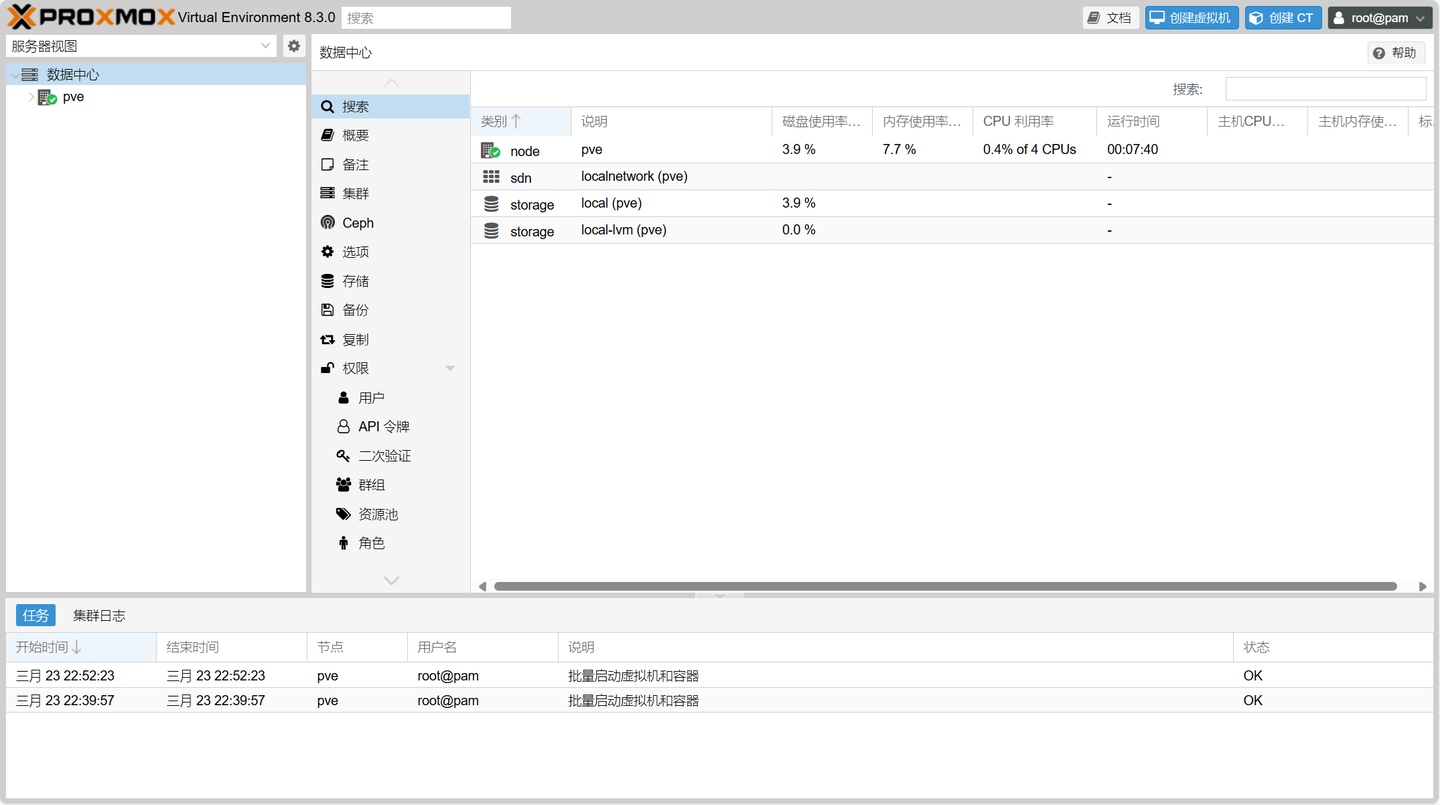
Task: Select the 0.4% of 4 CPUs cell
Action: pos(1034,149)
